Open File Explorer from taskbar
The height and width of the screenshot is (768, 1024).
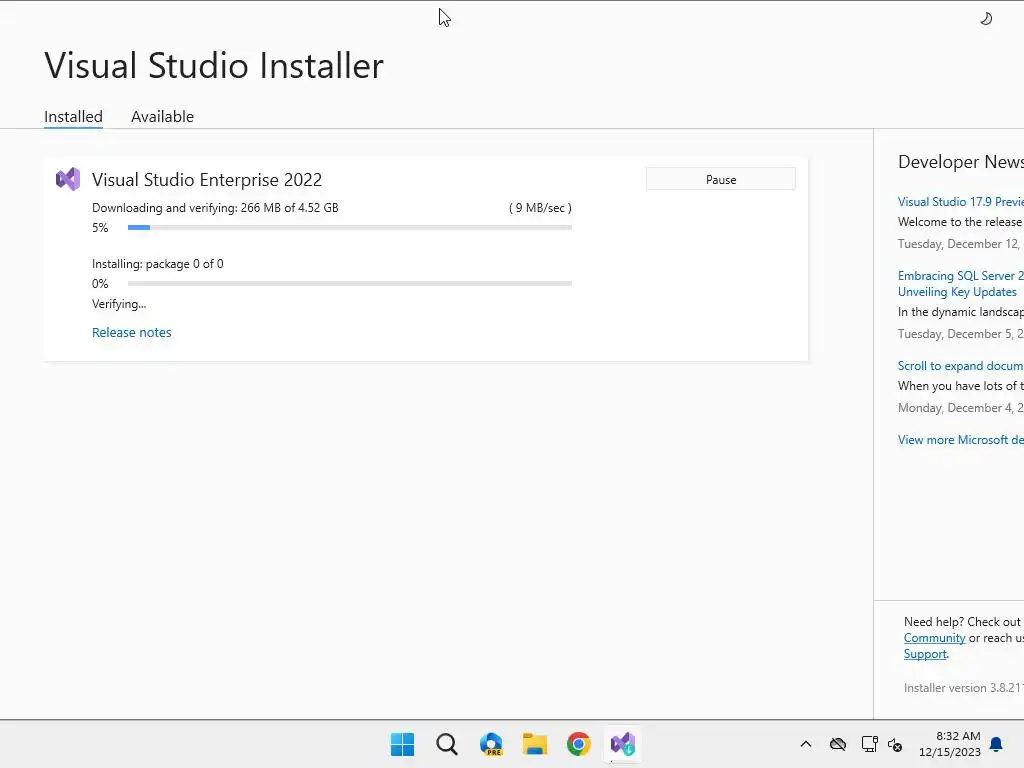point(535,744)
